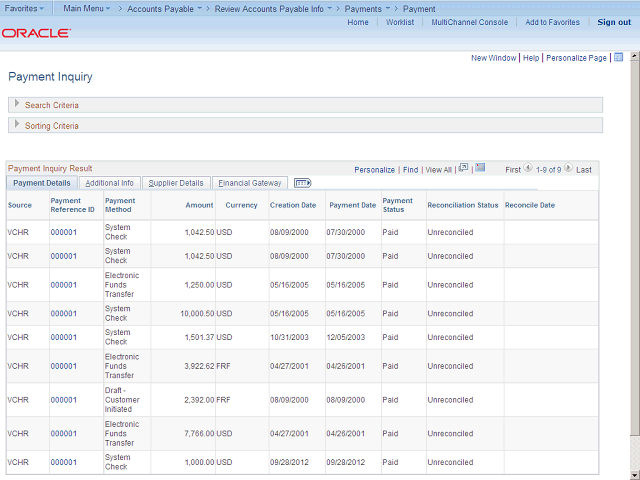640x480 pixels.
Task: Sort by the Amount column header
Action: click(x=199, y=204)
